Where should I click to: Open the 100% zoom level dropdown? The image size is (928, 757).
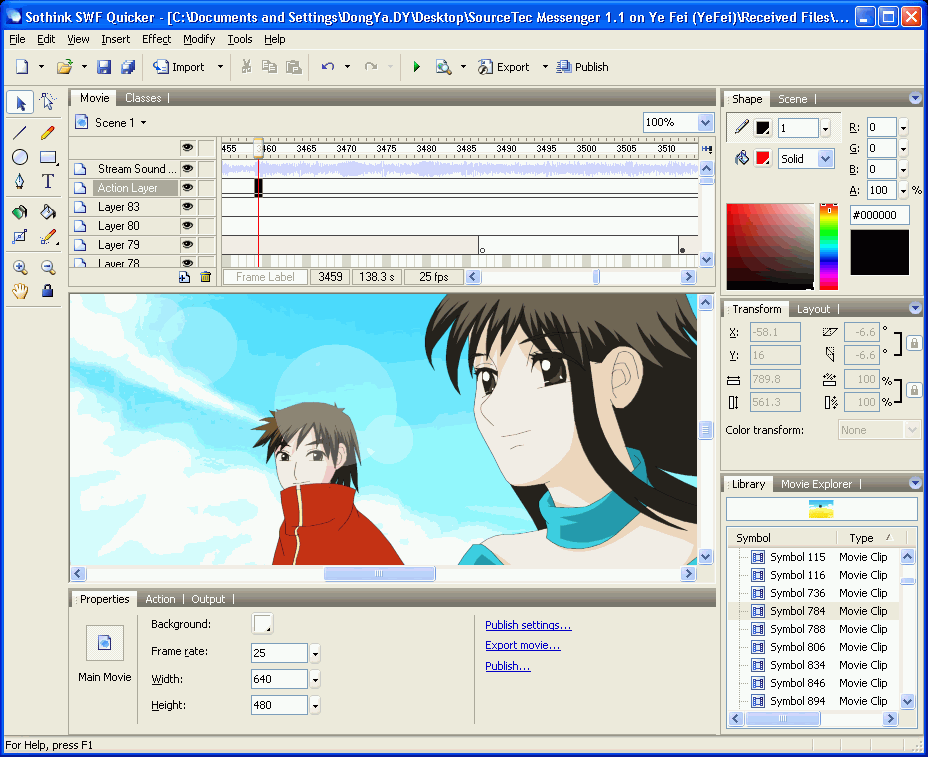pos(705,123)
